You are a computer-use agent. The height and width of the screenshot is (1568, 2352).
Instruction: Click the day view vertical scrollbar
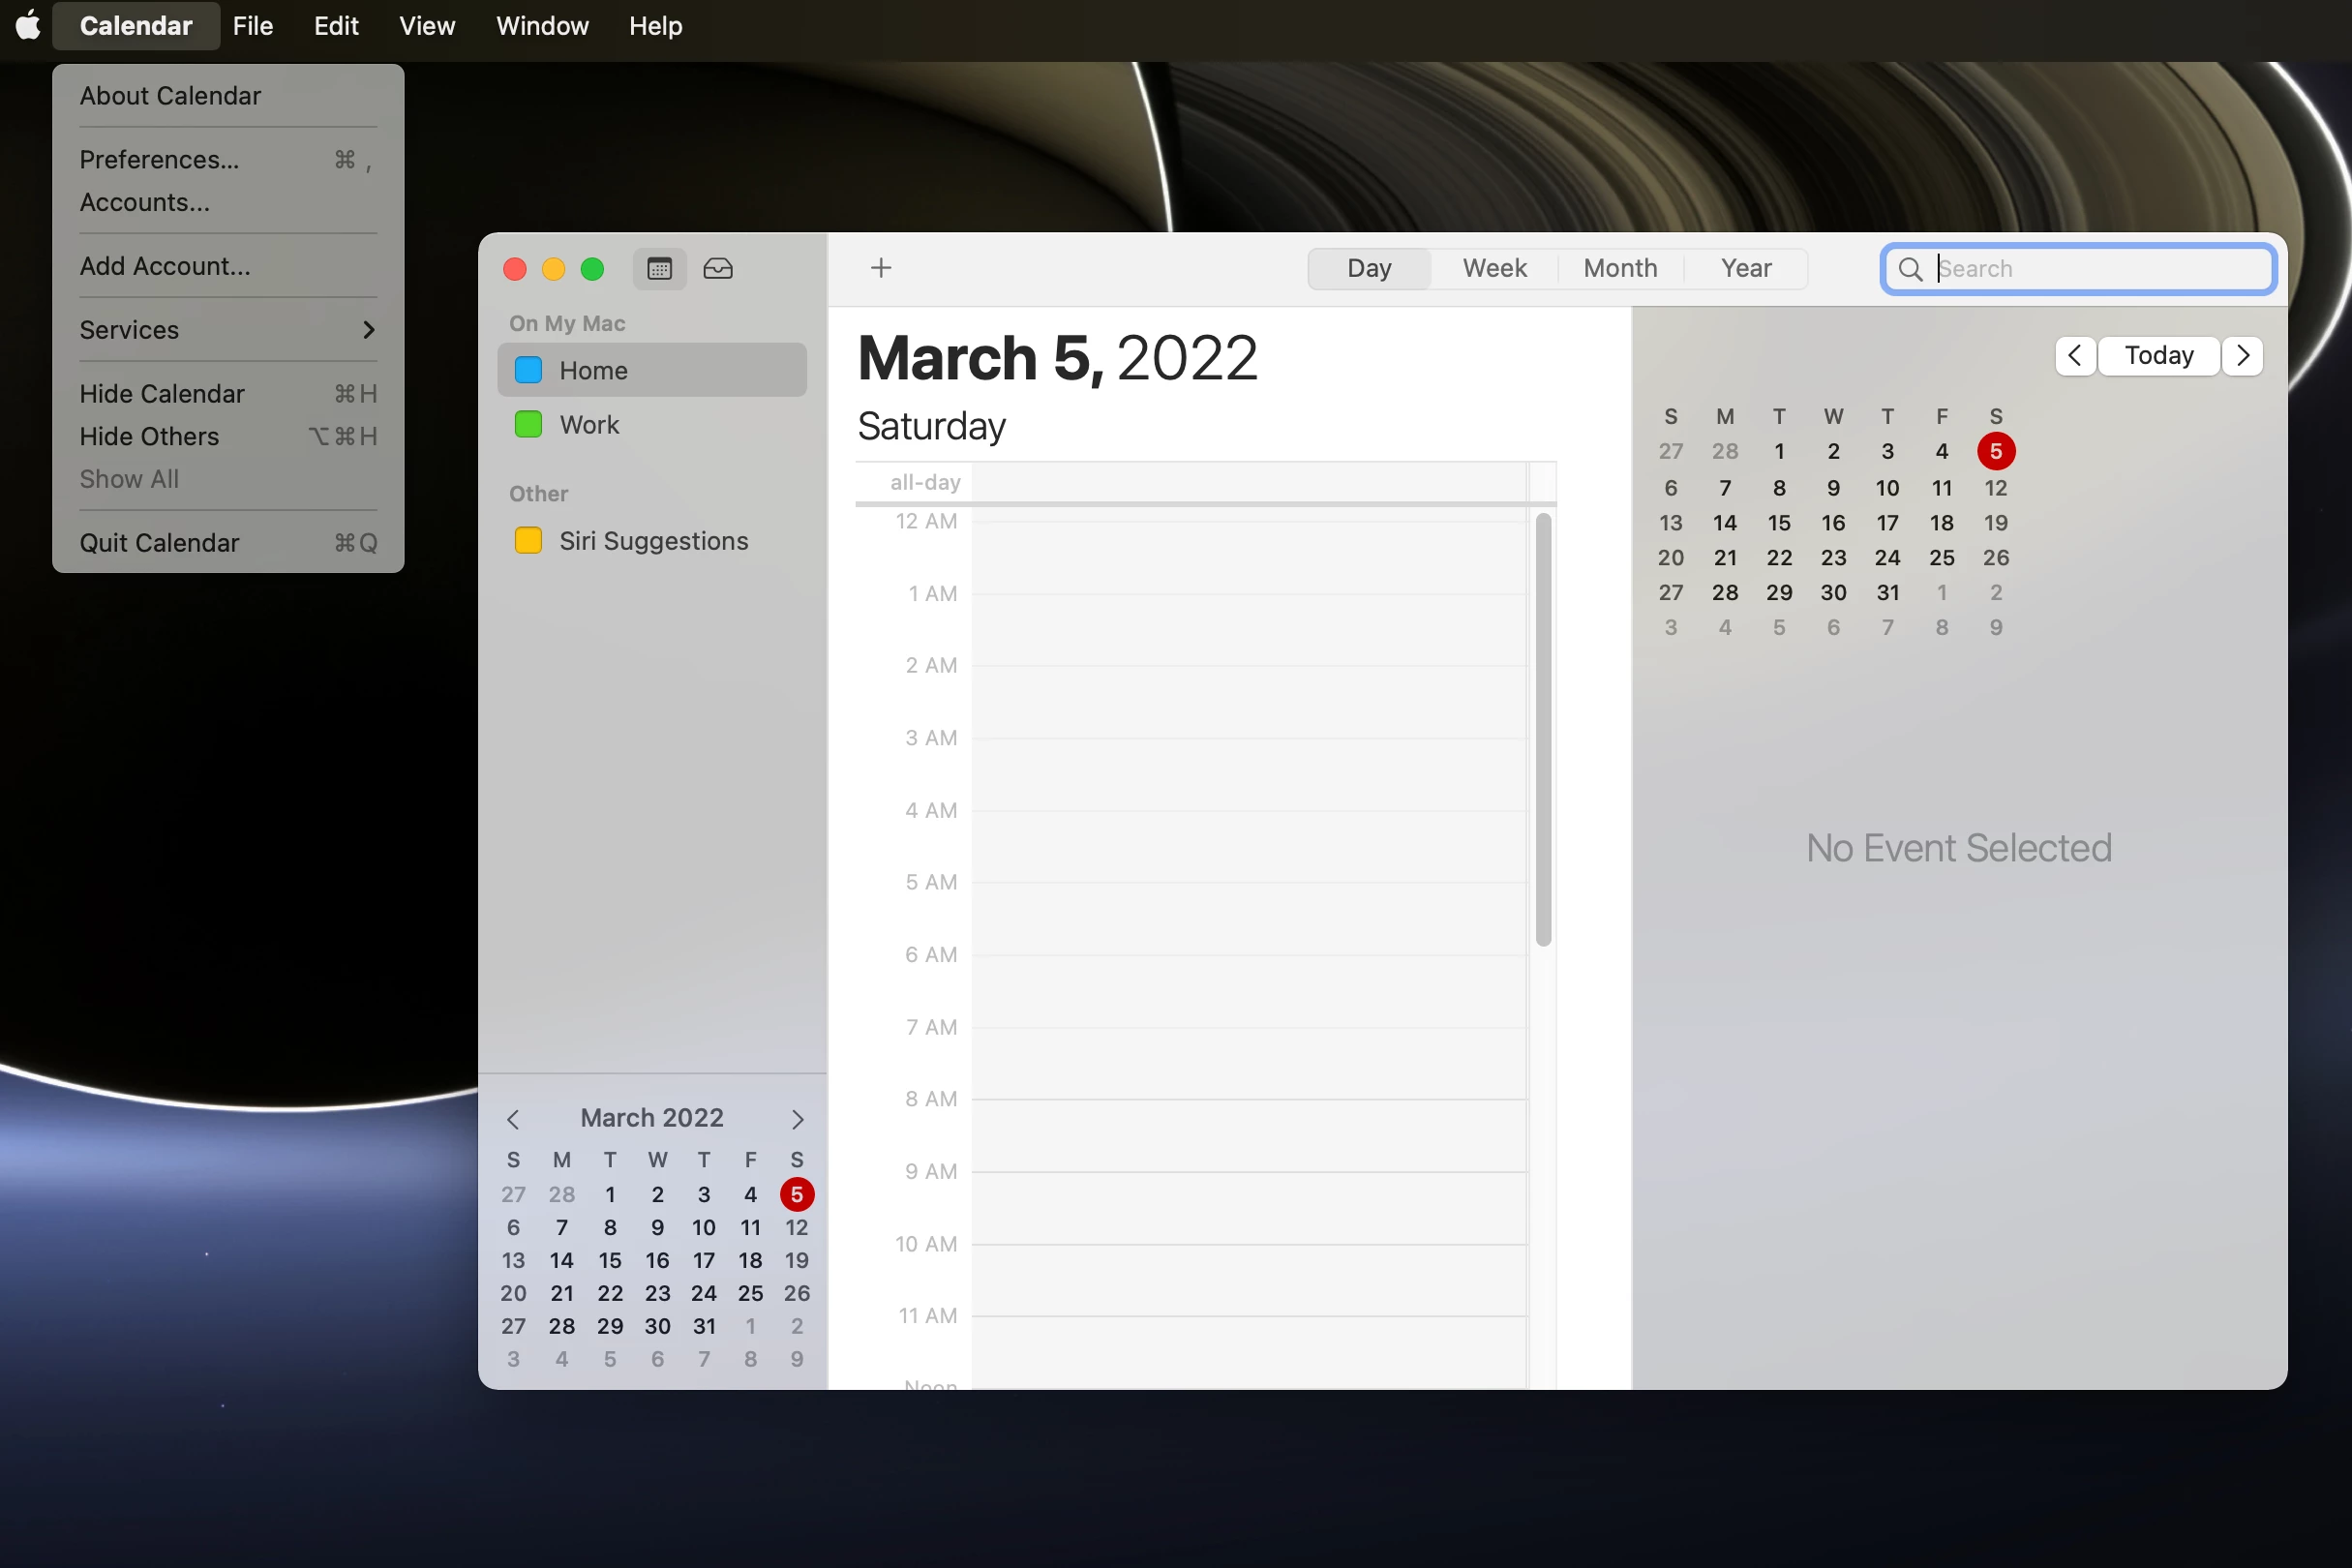tap(1543, 730)
